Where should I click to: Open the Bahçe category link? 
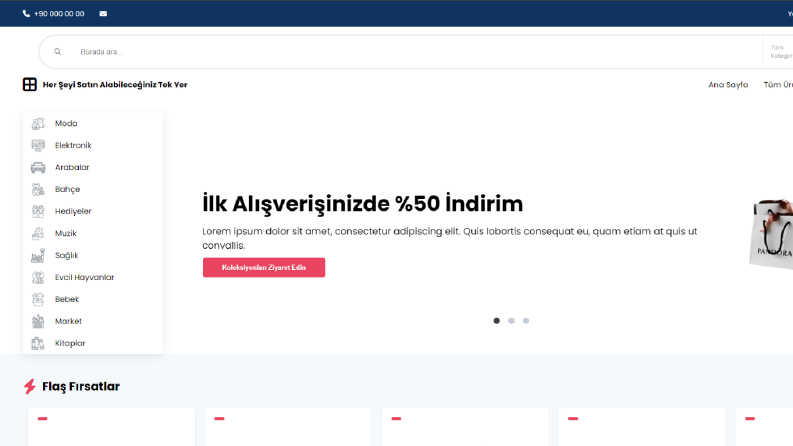pyautogui.click(x=67, y=189)
